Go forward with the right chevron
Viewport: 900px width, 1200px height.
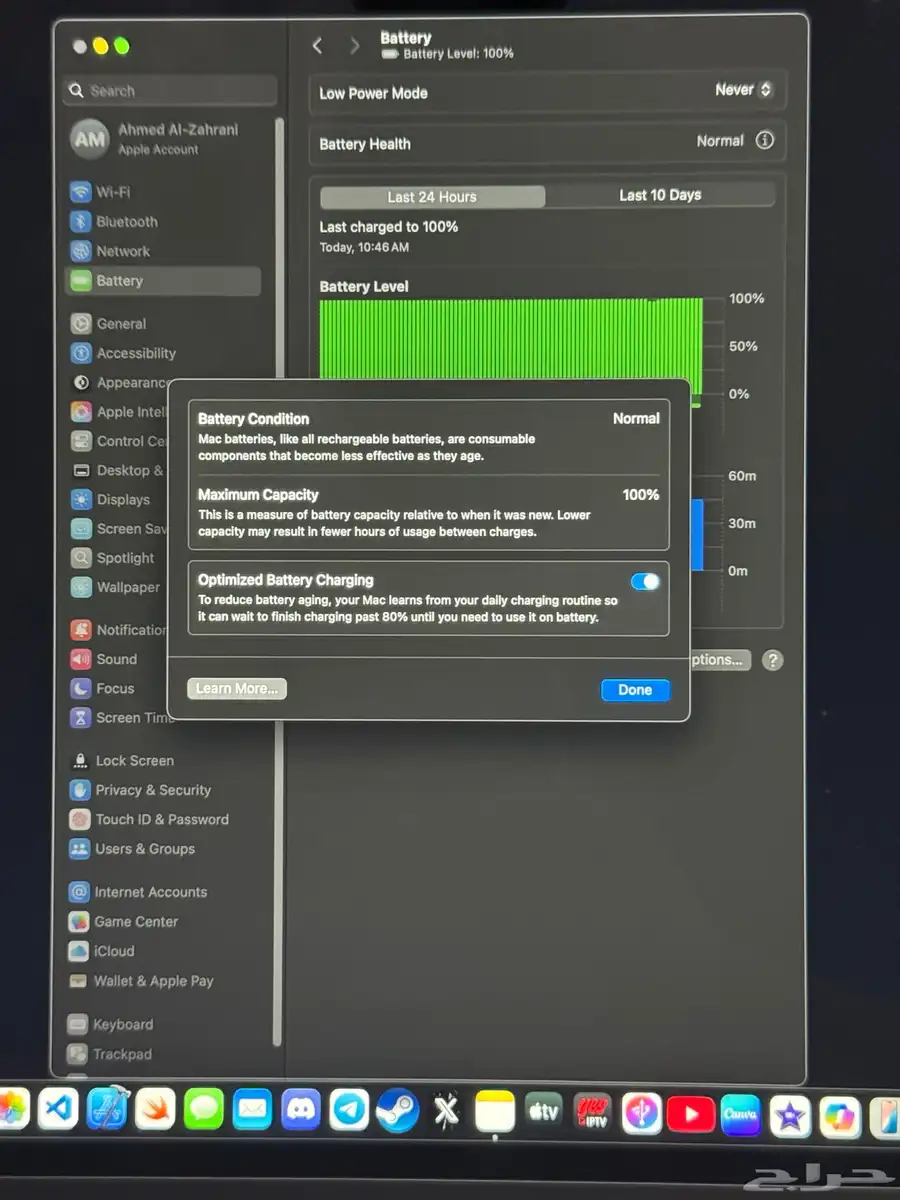click(354, 45)
